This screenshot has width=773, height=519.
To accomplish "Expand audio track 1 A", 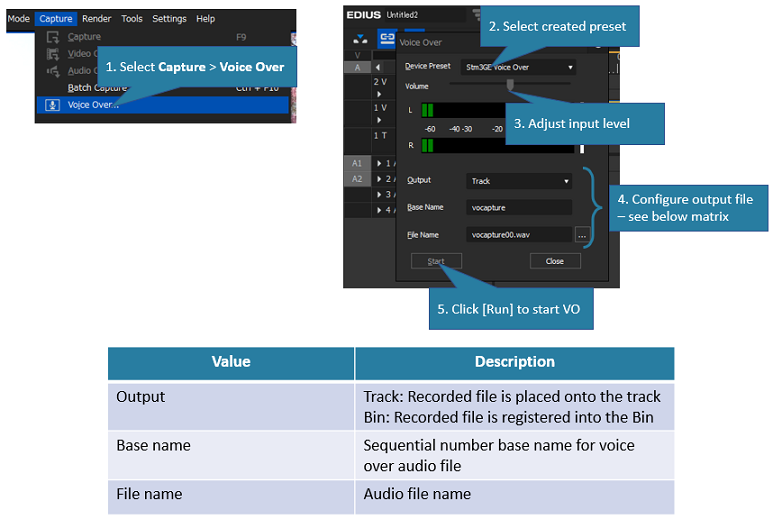I will (379, 163).
